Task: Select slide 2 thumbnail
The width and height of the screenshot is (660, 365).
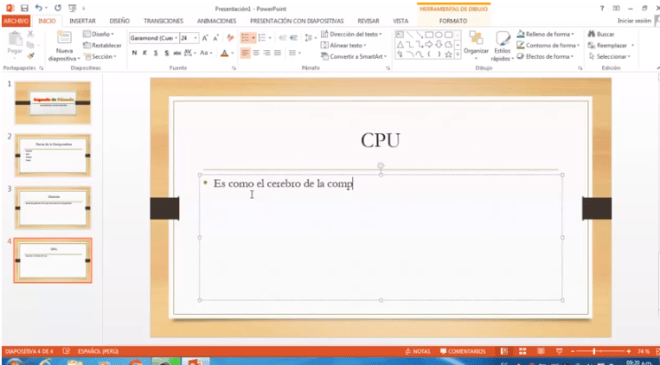Action: pos(53,155)
